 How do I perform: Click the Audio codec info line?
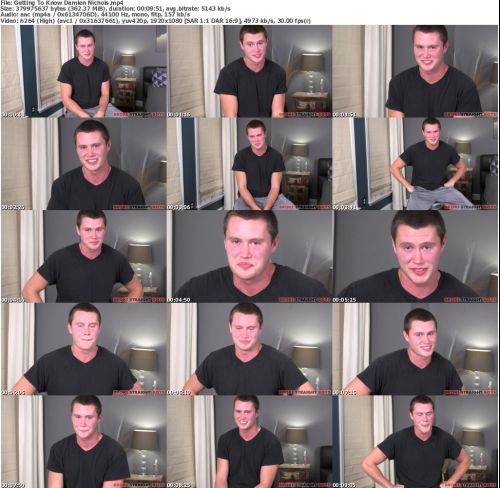click(x=95, y=15)
